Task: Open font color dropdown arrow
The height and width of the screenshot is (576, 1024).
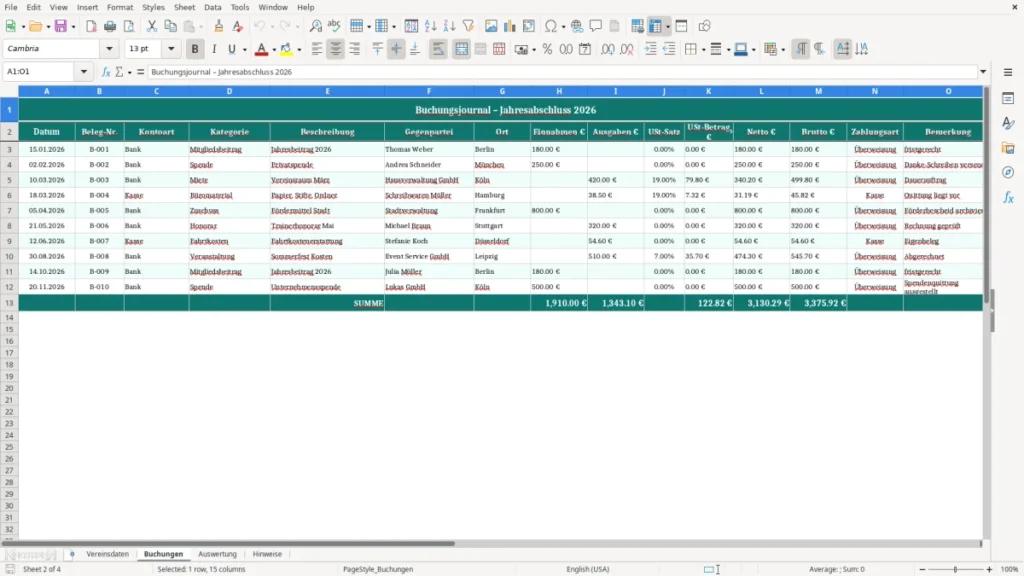Action: pyautogui.click(x=274, y=49)
